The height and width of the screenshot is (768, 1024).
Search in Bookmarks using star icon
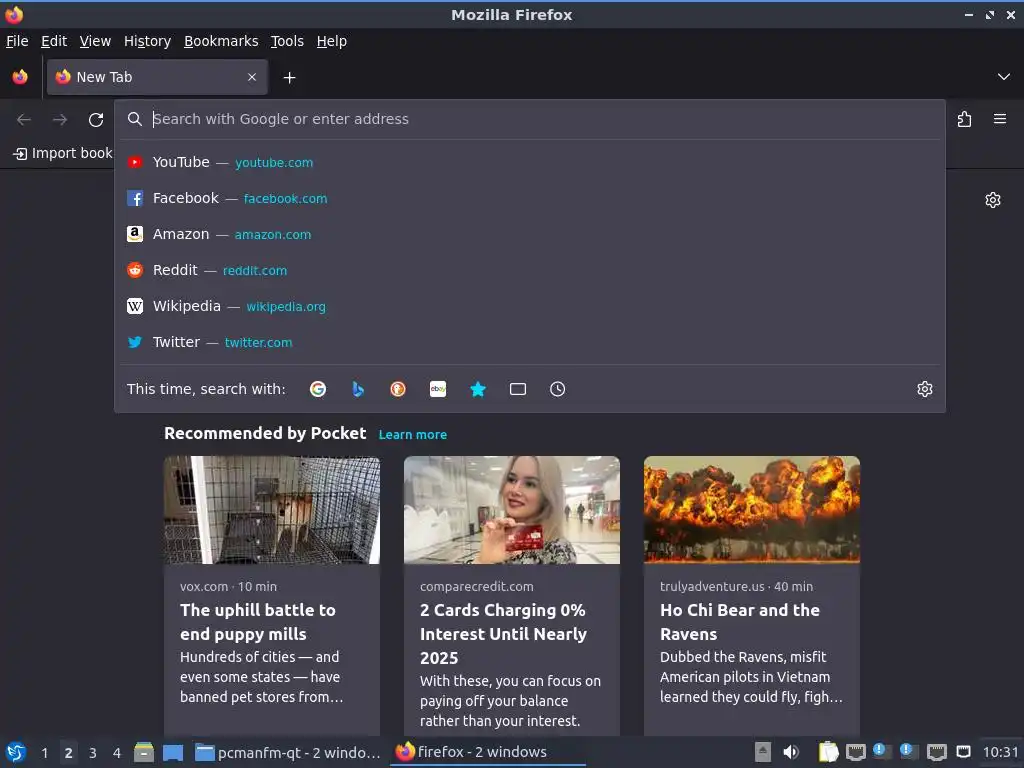click(x=478, y=389)
